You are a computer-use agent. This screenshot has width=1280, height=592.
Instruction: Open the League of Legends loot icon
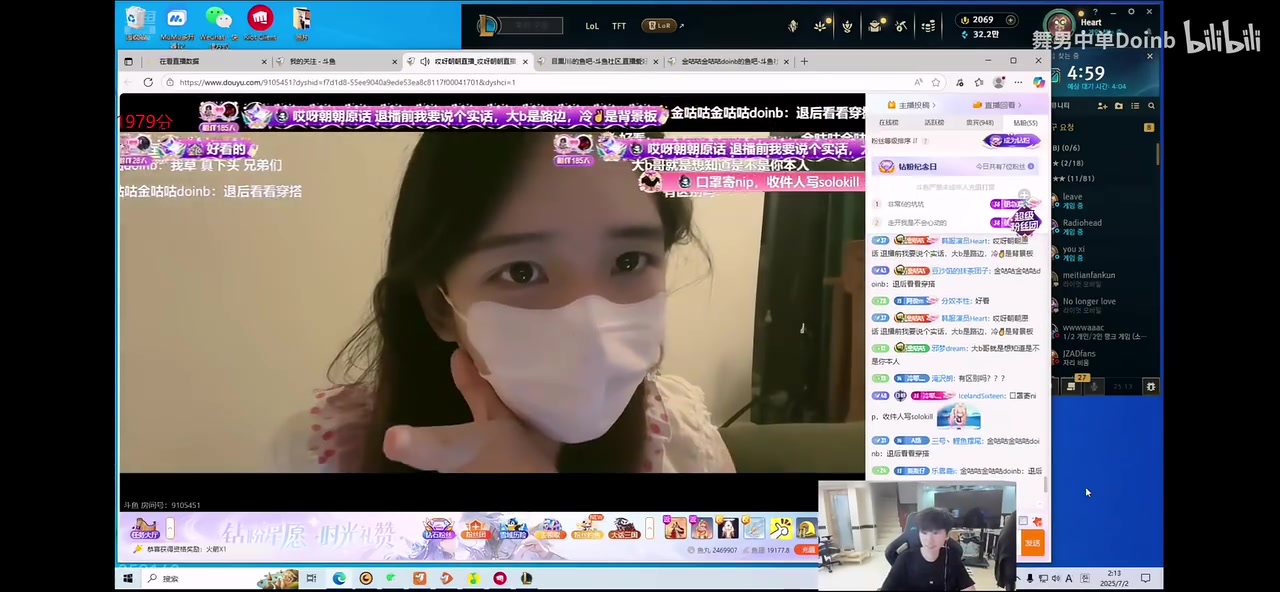875,26
